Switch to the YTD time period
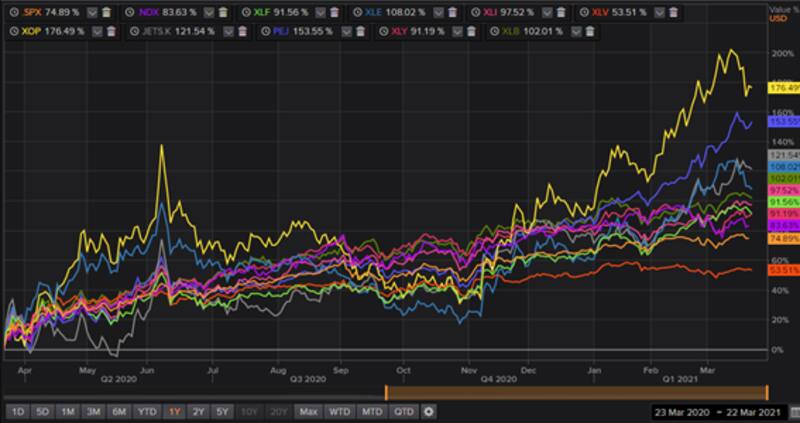 tap(146, 411)
